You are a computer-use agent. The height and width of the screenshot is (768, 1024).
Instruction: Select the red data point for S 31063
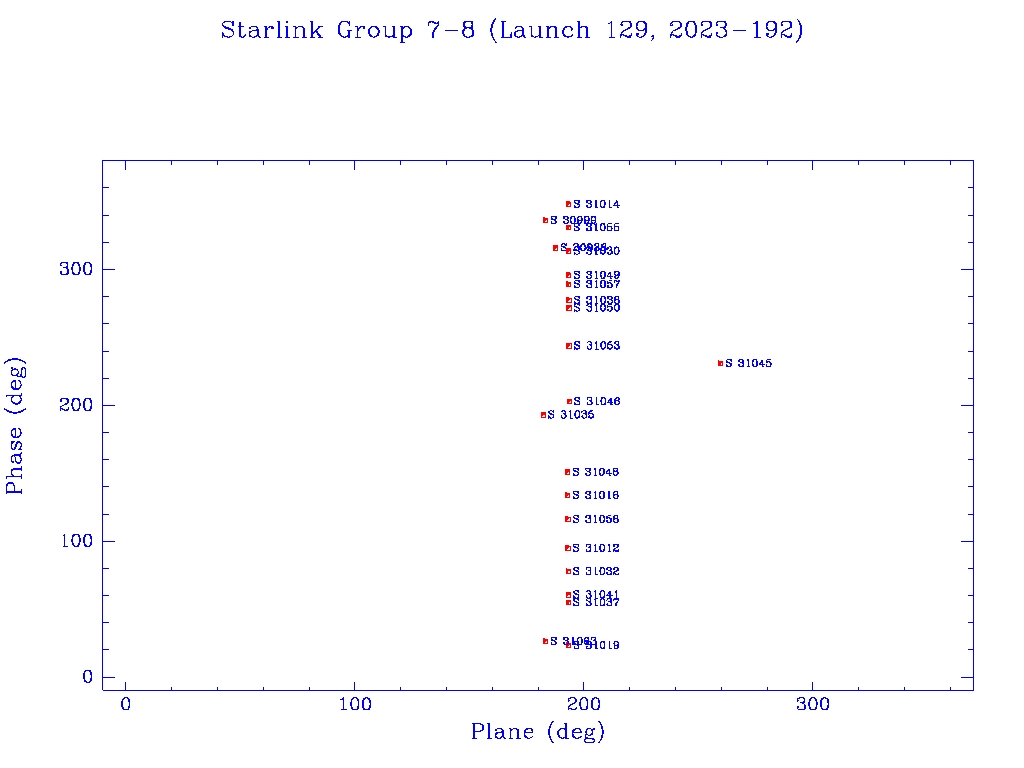569,346
